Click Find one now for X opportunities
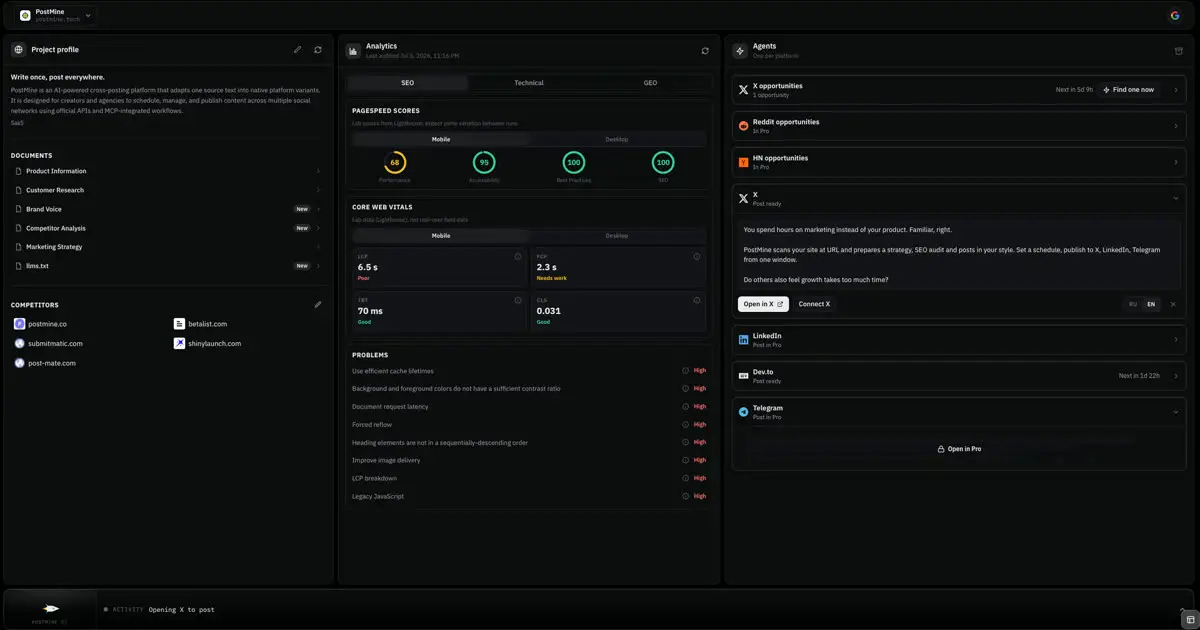This screenshot has width=1200, height=630. coord(1129,90)
